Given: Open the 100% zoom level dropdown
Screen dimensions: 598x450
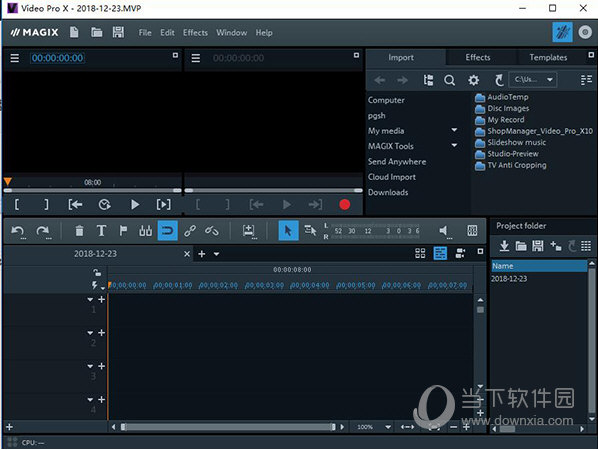Looking at the screenshot, I should [x=388, y=427].
